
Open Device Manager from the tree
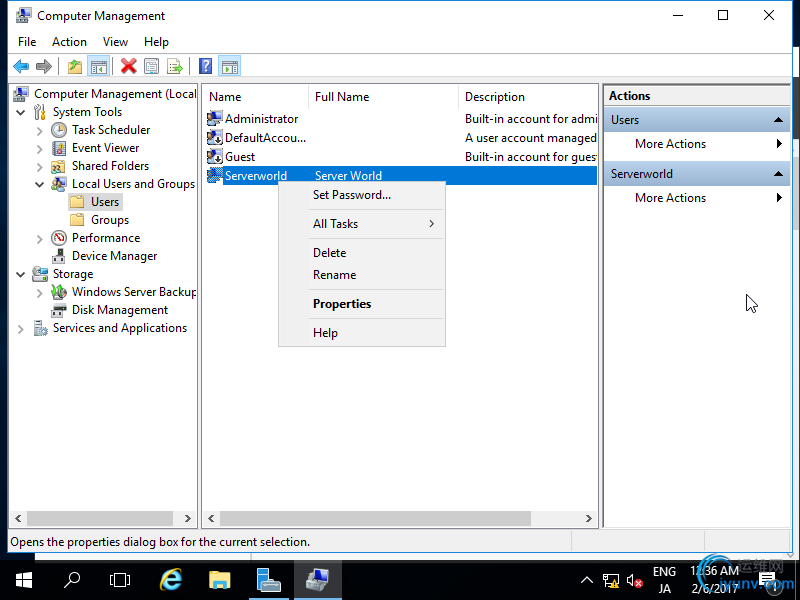(x=114, y=256)
